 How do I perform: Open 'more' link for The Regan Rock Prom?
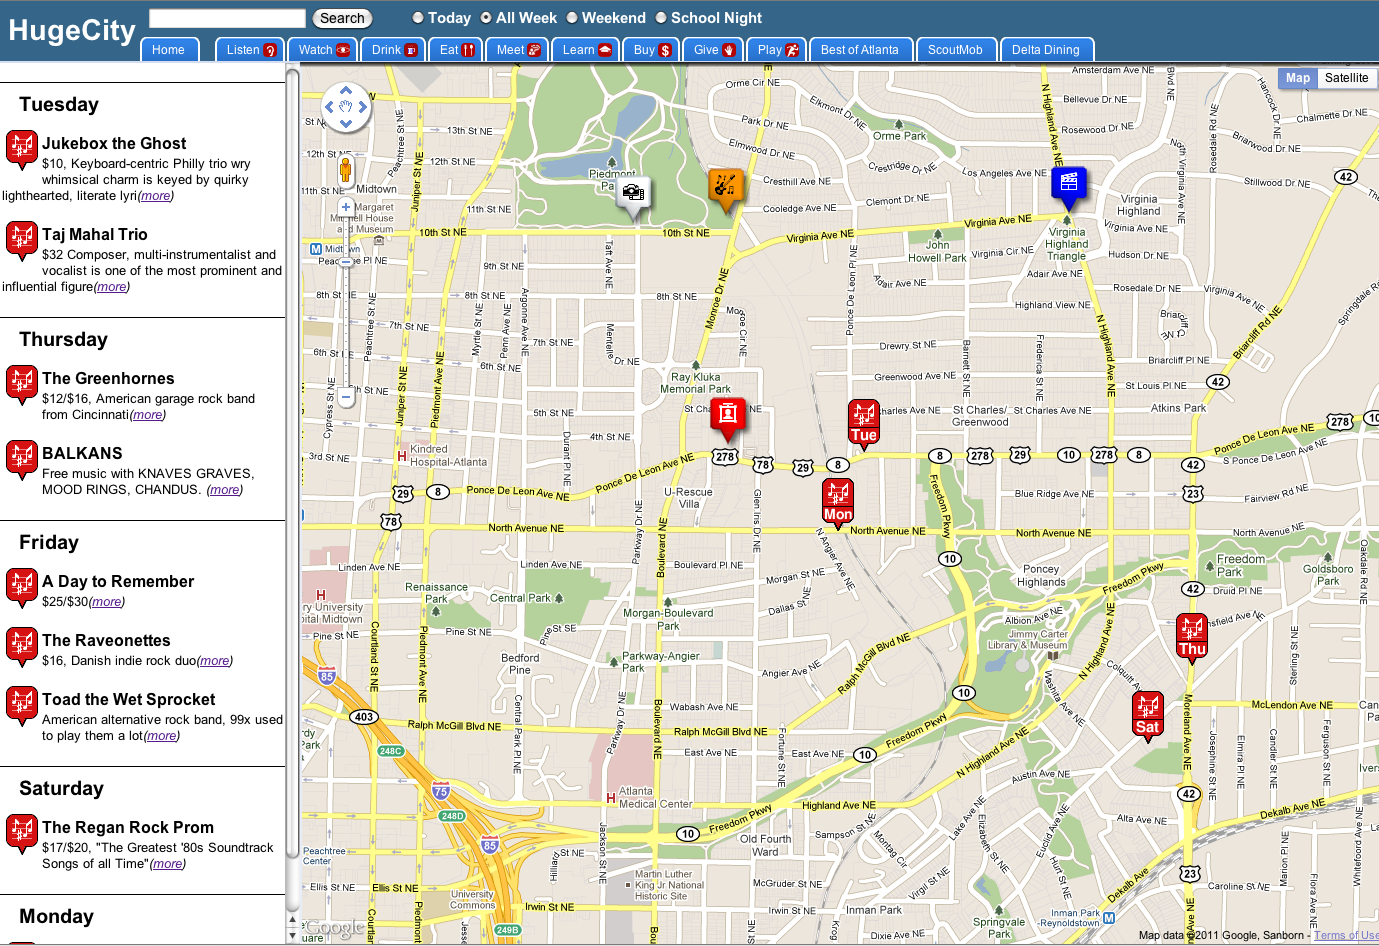167,864
